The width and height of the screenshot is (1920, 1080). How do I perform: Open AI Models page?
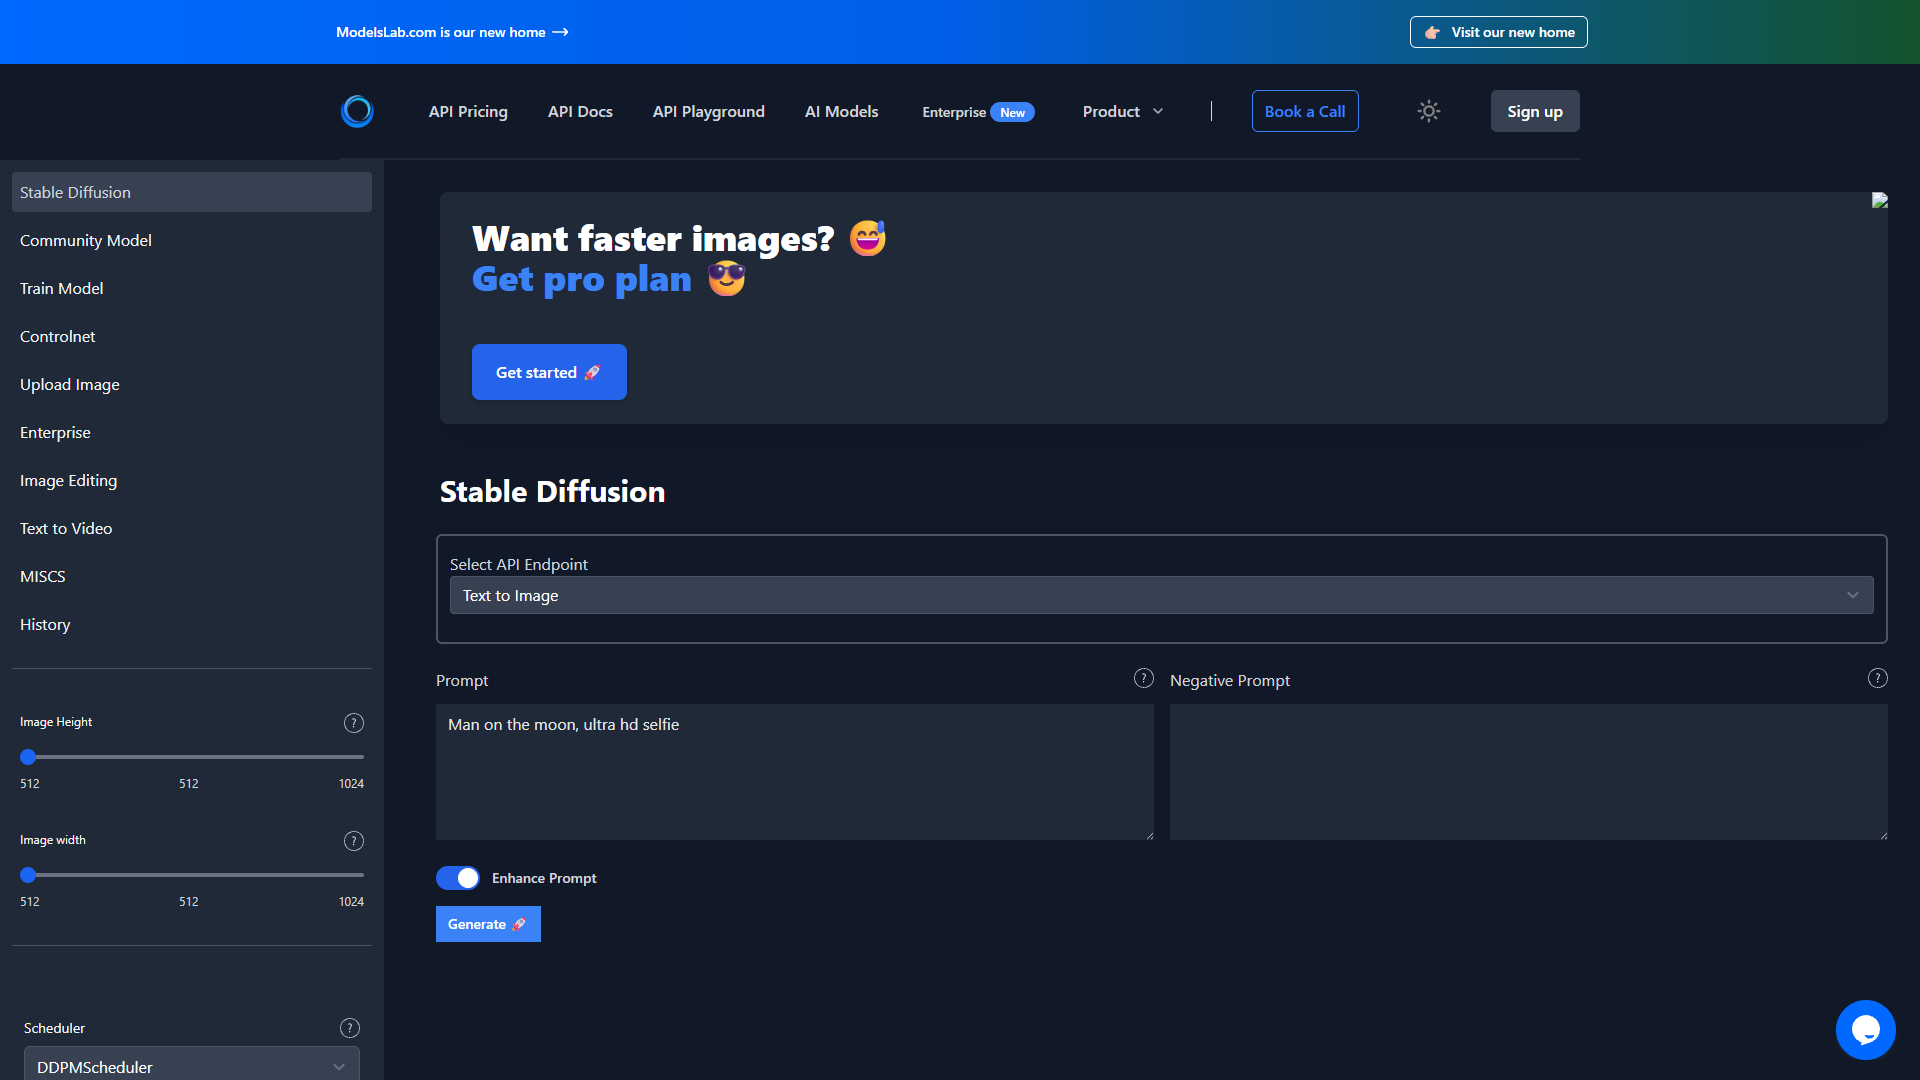point(842,112)
